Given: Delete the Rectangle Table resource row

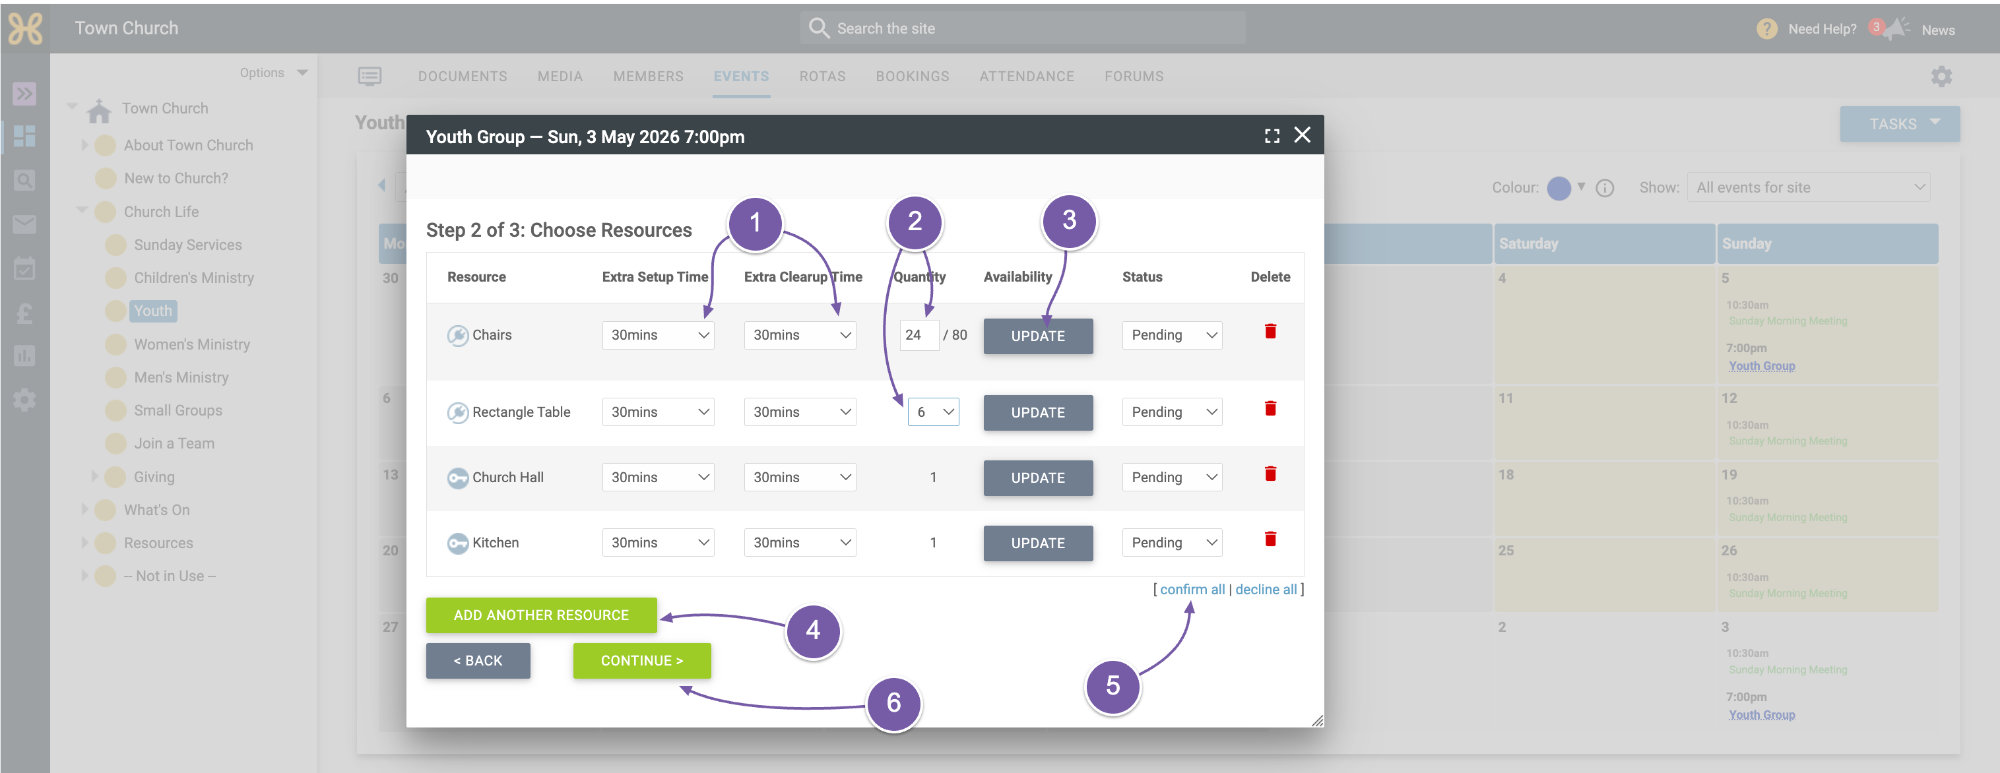Looking at the screenshot, I should pyautogui.click(x=1270, y=408).
